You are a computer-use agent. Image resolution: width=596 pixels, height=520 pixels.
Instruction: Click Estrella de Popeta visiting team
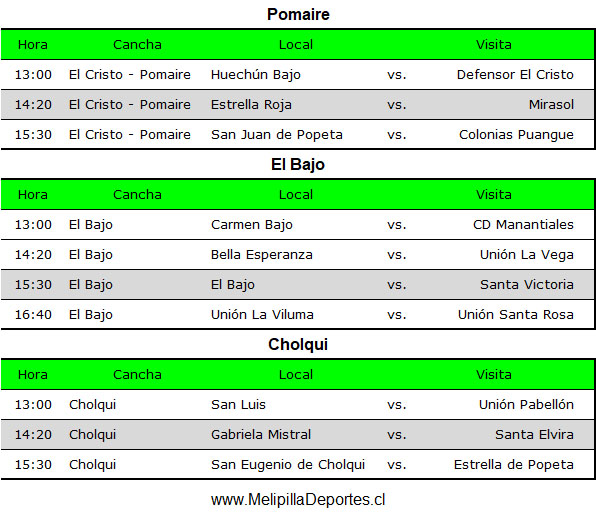click(x=514, y=465)
